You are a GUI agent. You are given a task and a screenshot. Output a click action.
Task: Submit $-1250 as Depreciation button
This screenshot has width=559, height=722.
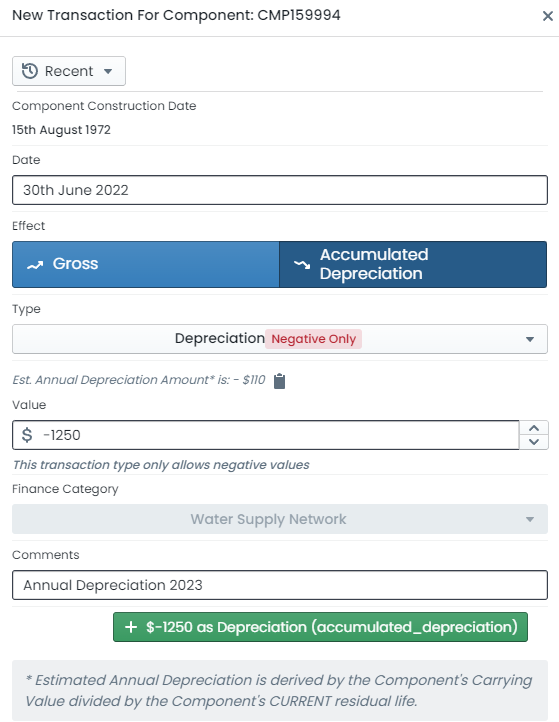[x=320, y=627]
